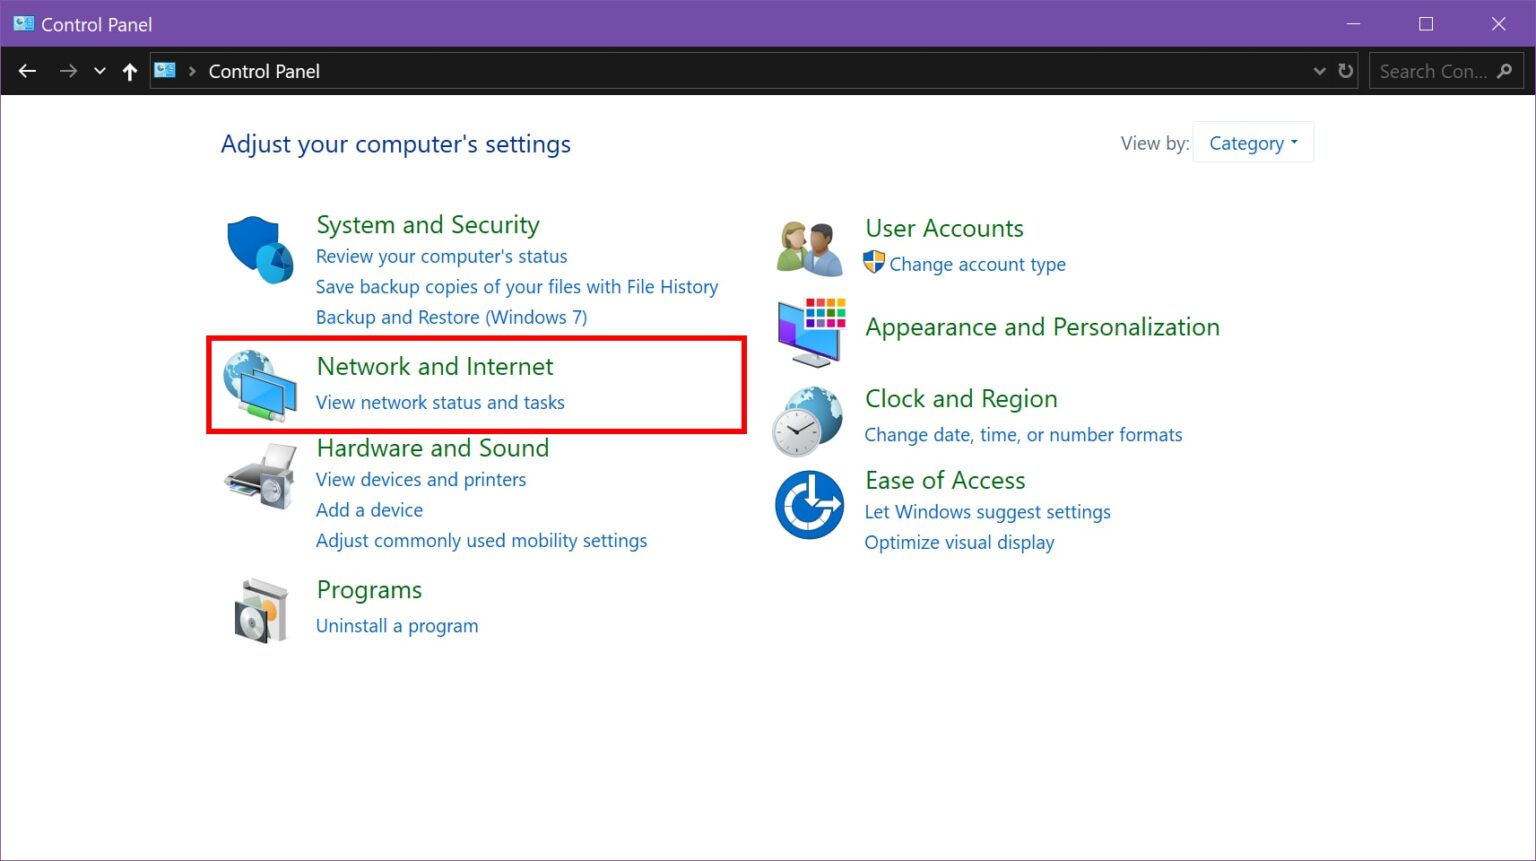This screenshot has height=861, width=1536.
Task: Click the search magnifier icon
Action: coord(1504,71)
